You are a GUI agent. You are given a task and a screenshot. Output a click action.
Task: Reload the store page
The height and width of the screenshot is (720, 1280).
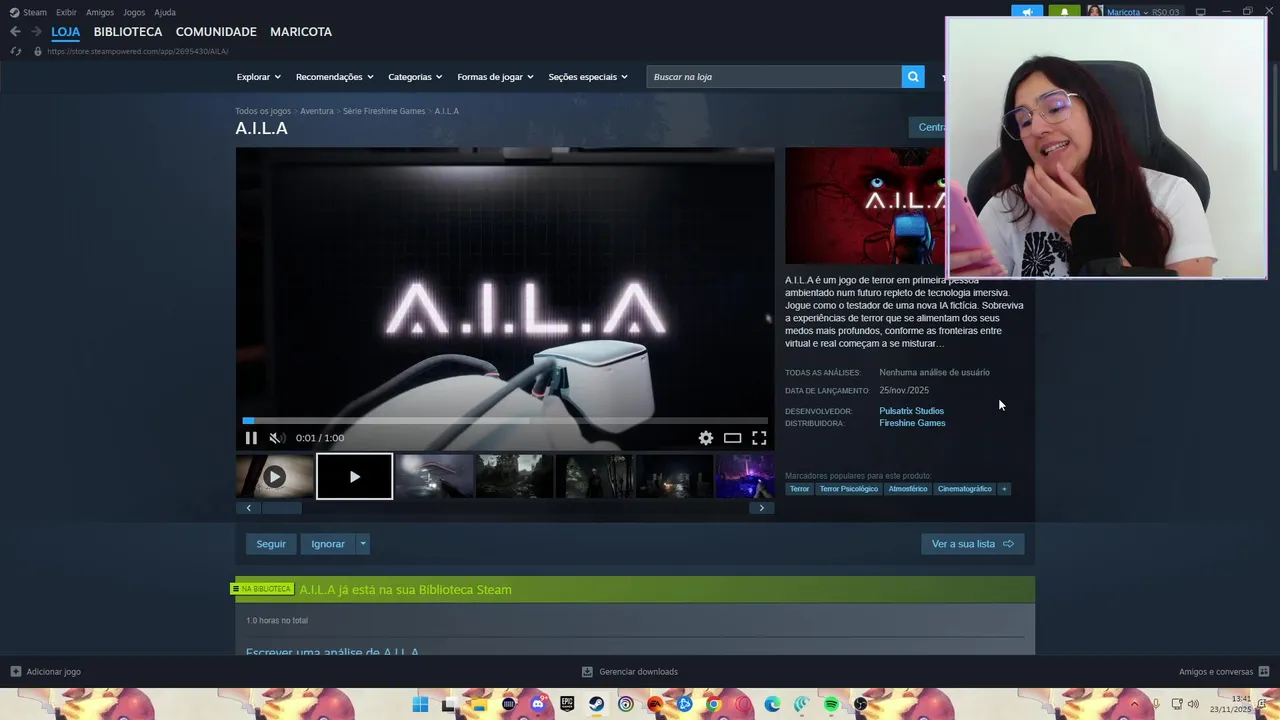tap(15, 51)
